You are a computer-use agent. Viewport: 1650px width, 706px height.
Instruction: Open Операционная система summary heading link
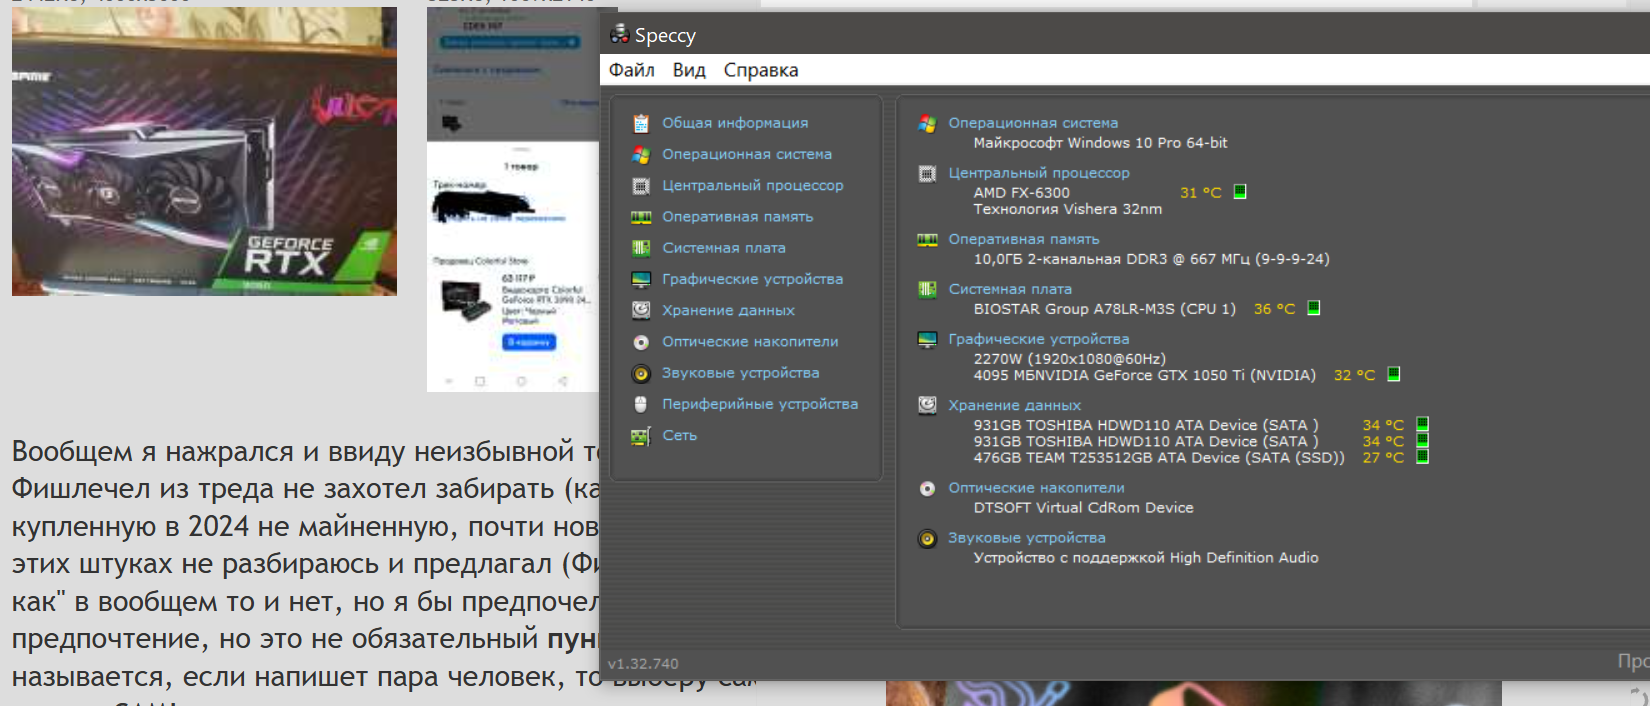1033,123
